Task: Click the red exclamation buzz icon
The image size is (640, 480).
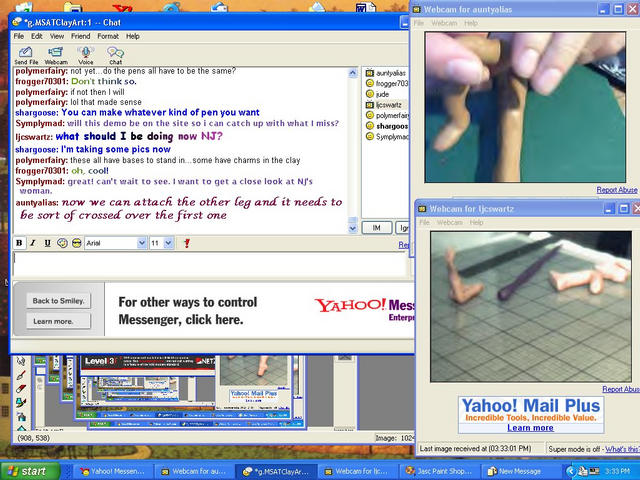Action: tap(187, 243)
